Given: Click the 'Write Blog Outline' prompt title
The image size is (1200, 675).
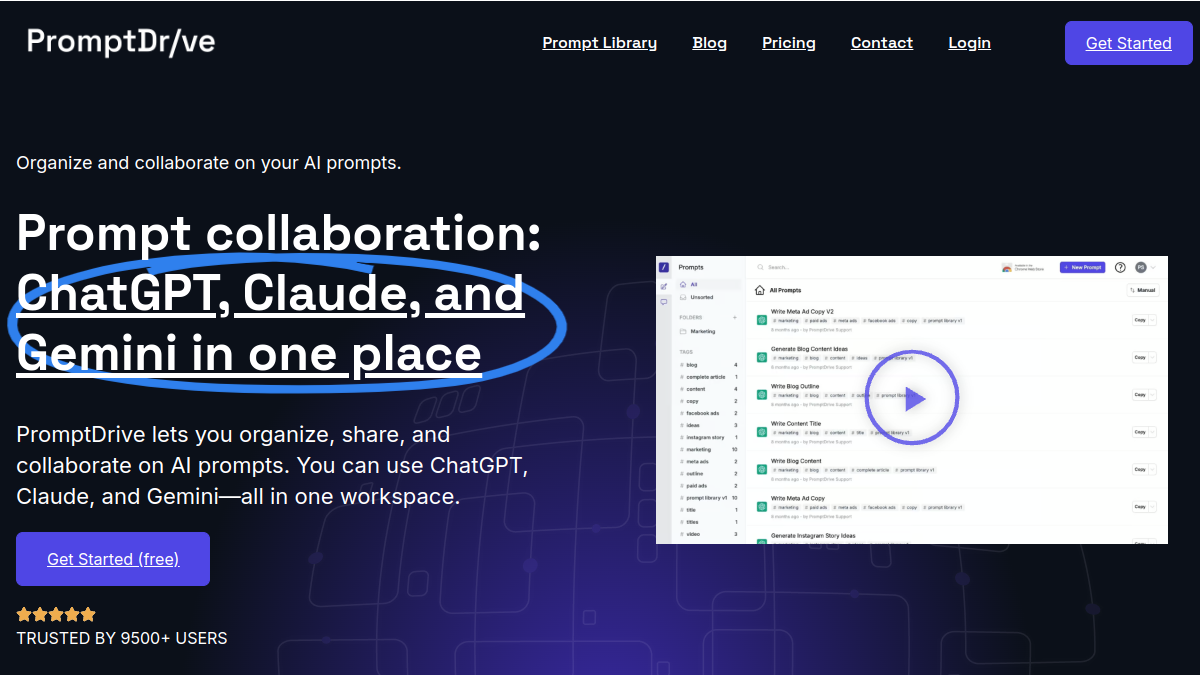Looking at the screenshot, I should point(795,386).
